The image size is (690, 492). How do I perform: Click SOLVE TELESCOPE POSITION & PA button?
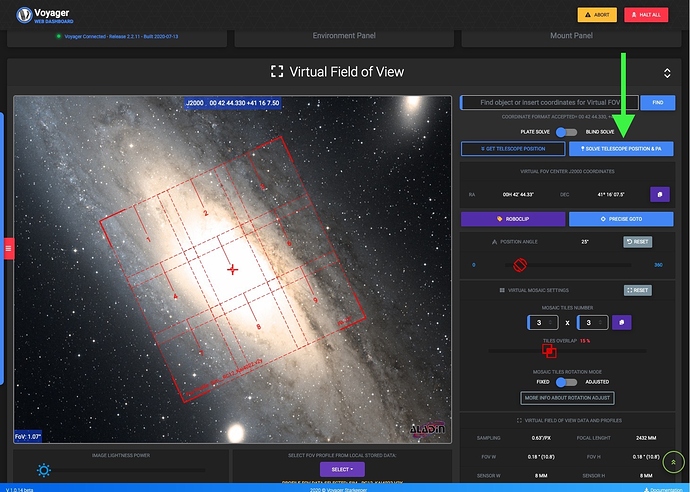pyautogui.click(x=621, y=149)
